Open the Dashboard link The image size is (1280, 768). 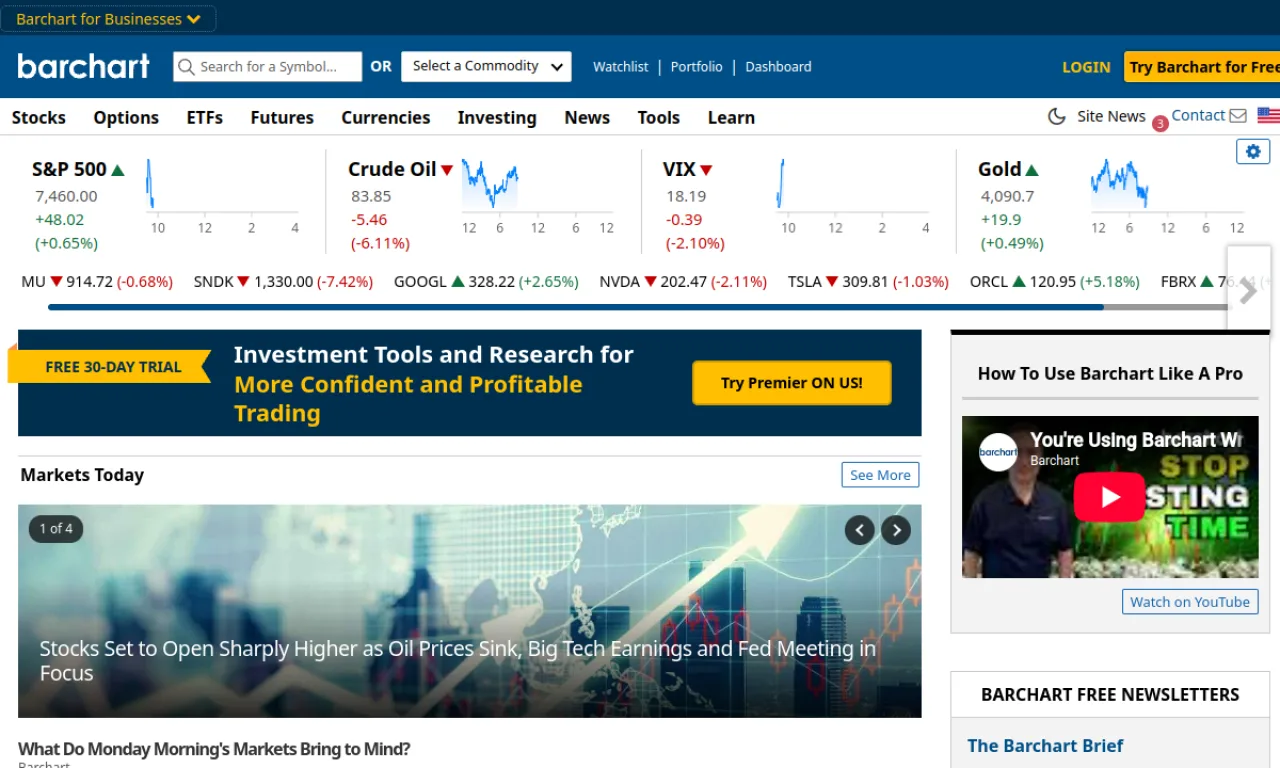pyautogui.click(x=778, y=66)
